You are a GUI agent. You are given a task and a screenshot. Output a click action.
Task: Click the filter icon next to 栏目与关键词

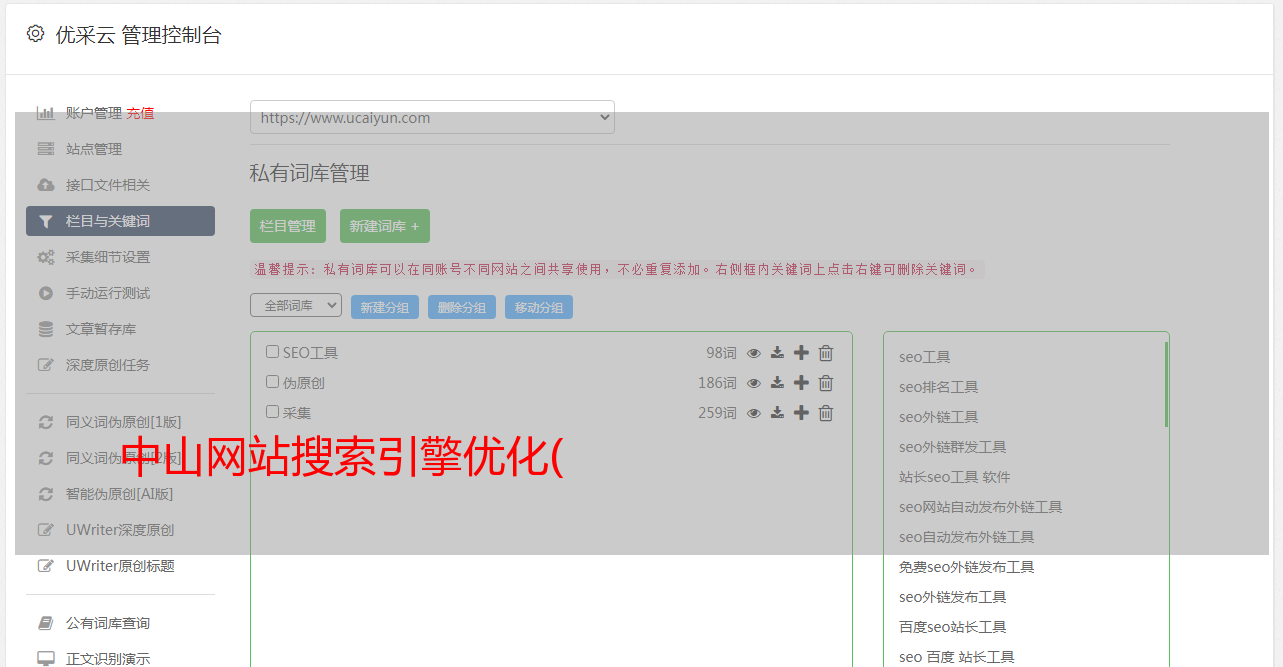45,221
